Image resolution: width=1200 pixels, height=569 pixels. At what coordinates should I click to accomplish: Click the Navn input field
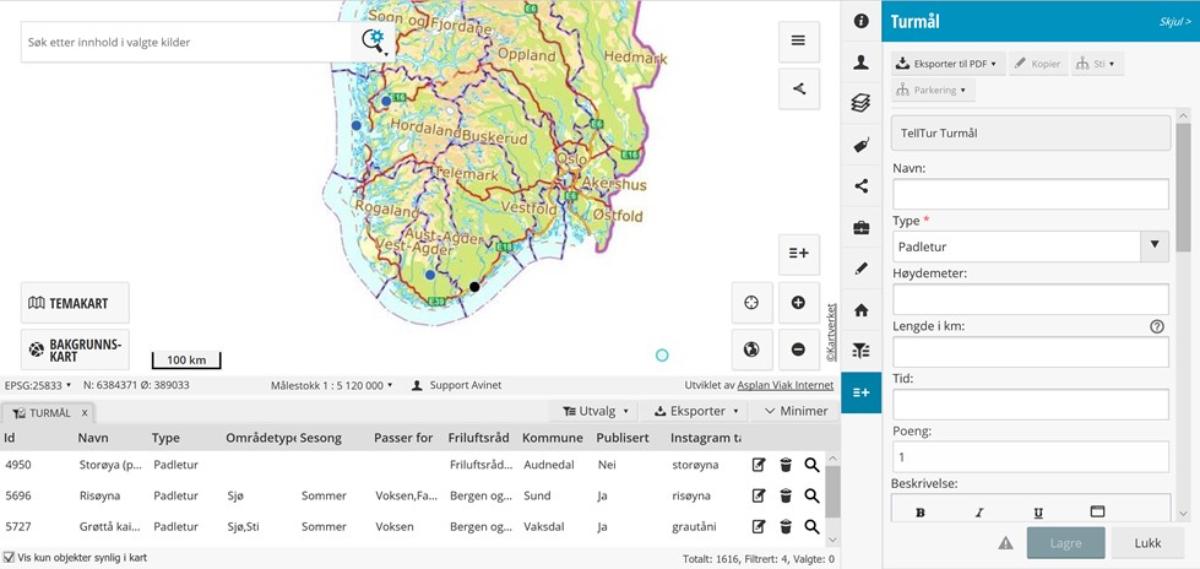[x=1030, y=194]
